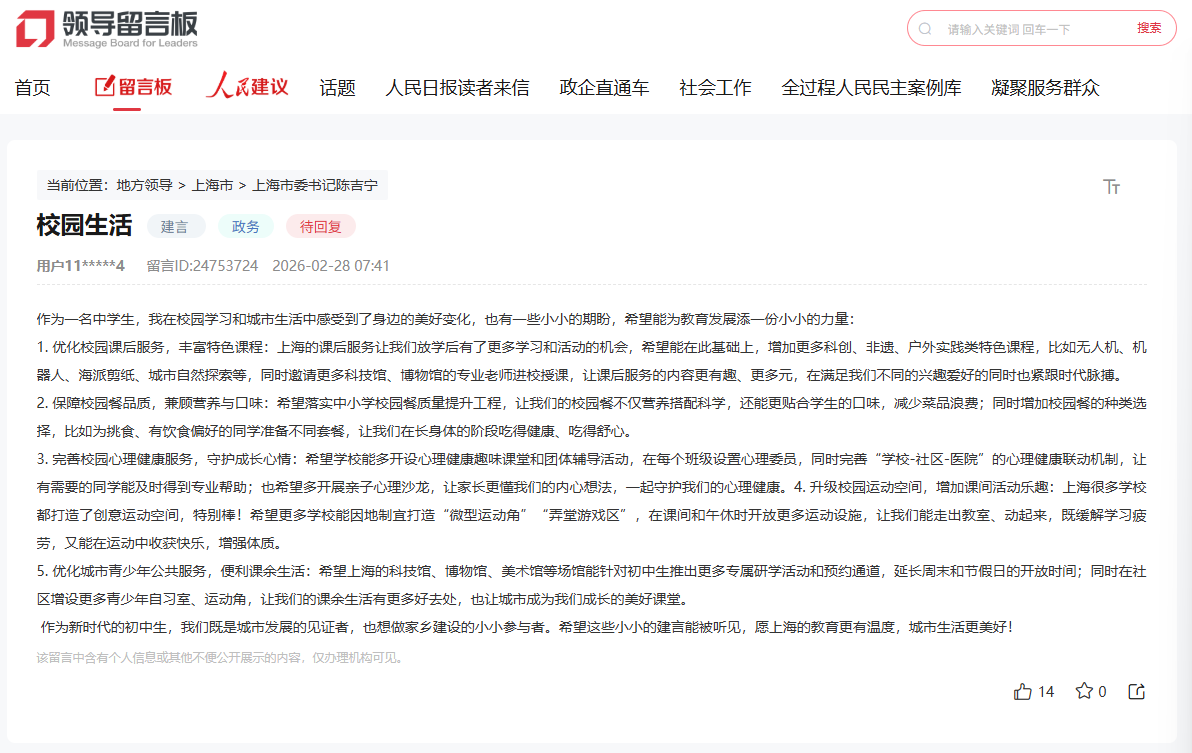Switch to the 话题 tab
Image resolution: width=1192 pixels, height=753 pixels.
[336, 87]
